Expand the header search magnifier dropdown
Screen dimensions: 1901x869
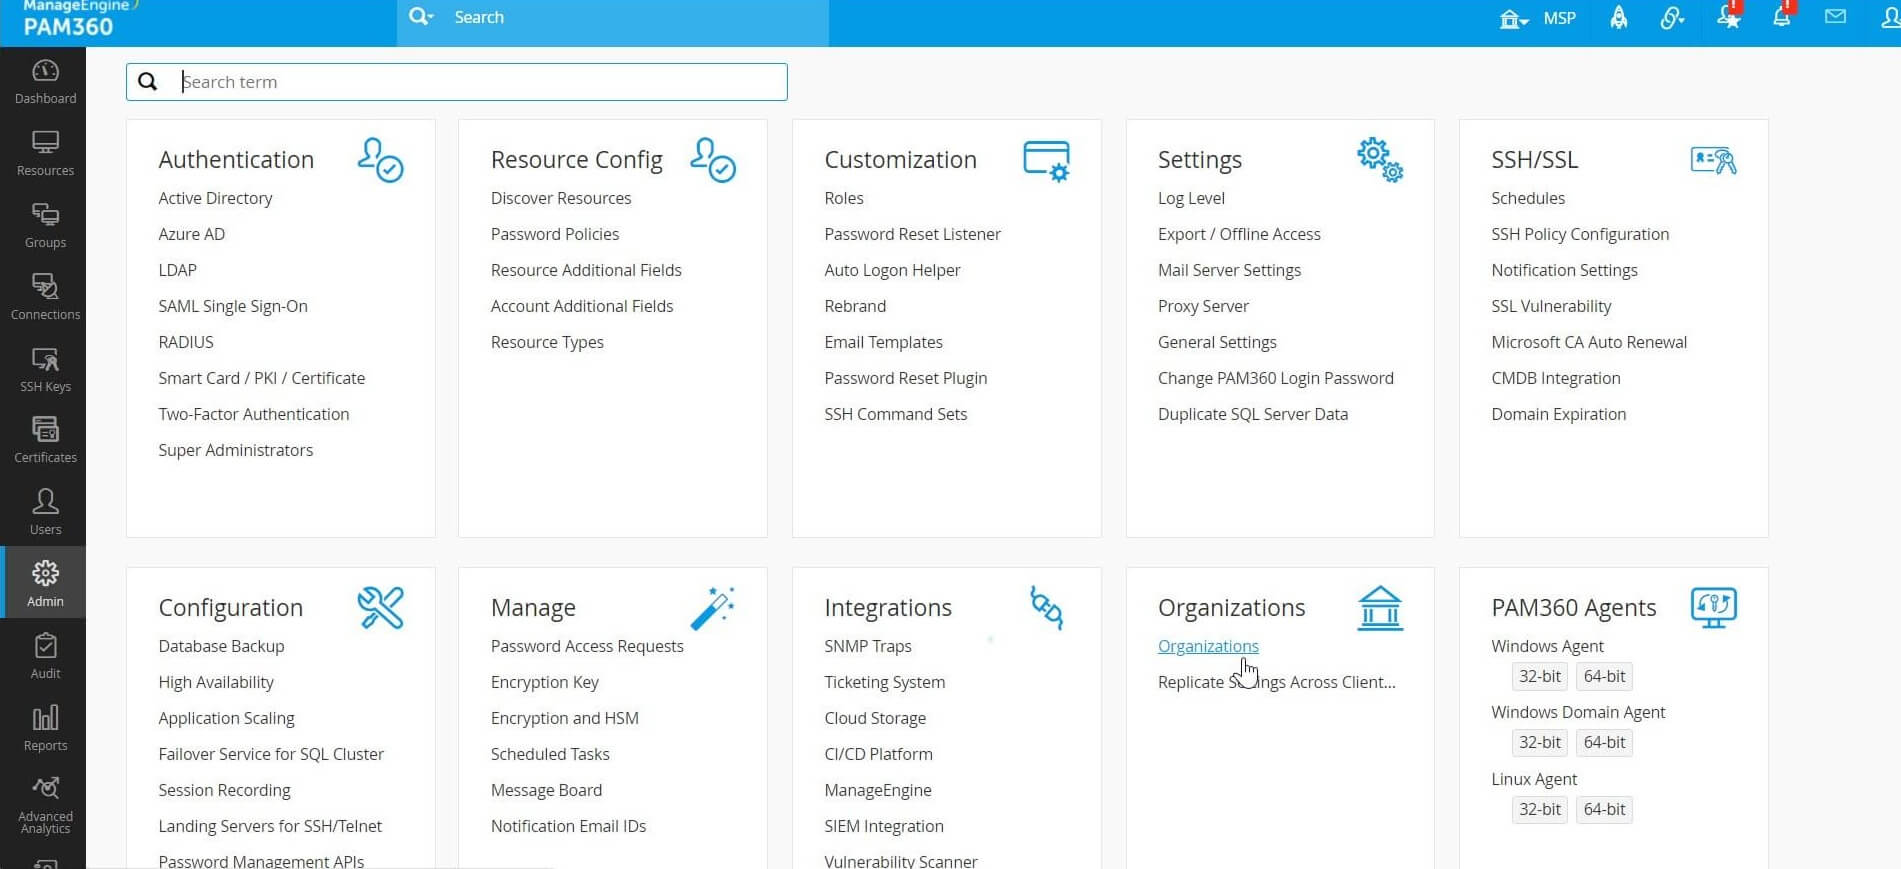[x=421, y=17]
